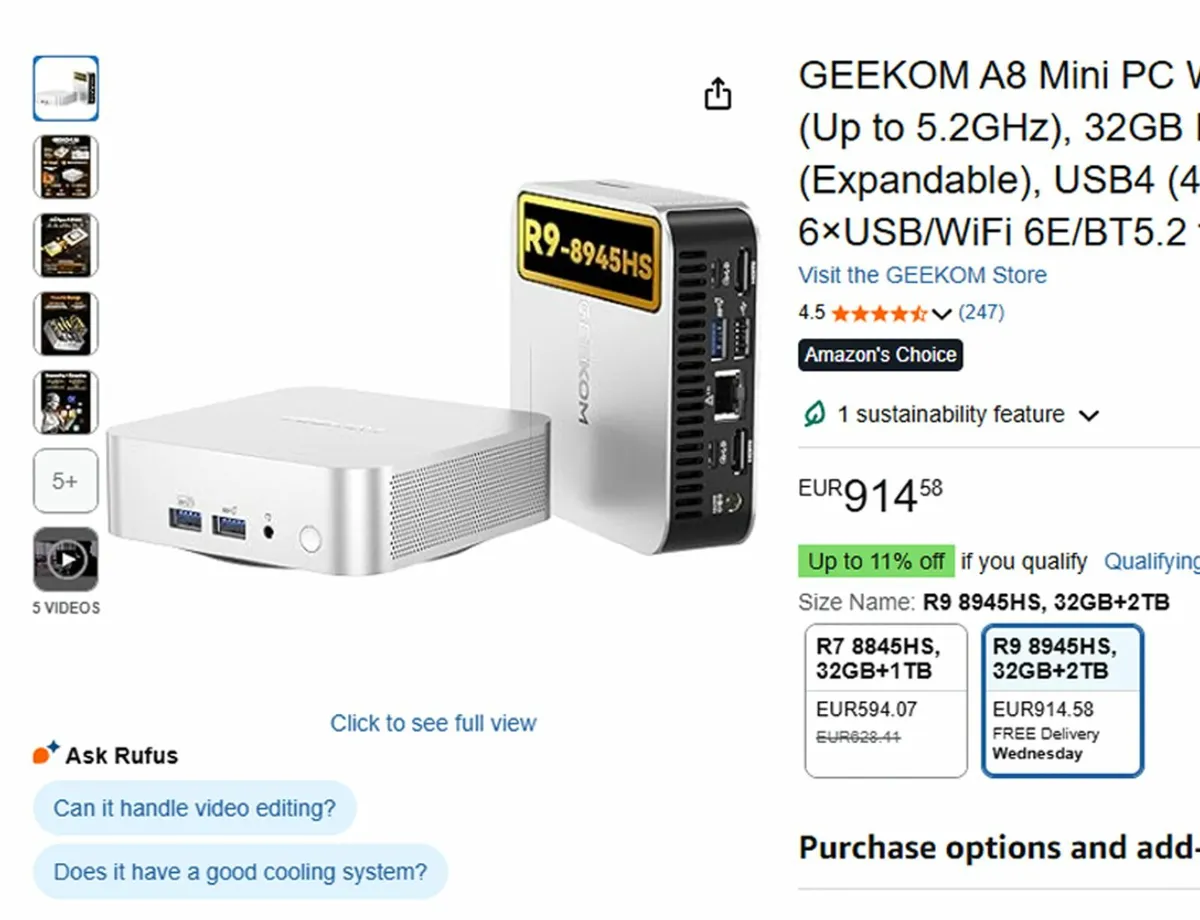Choose R7 8845HS, 32GB+1TB size option
Image resolution: width=1200 pixels, height=920 pixels.
(886, 700)
